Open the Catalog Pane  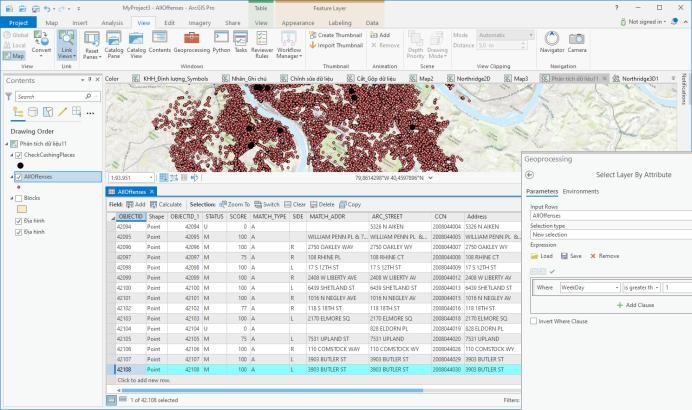[x=113, y=45]
